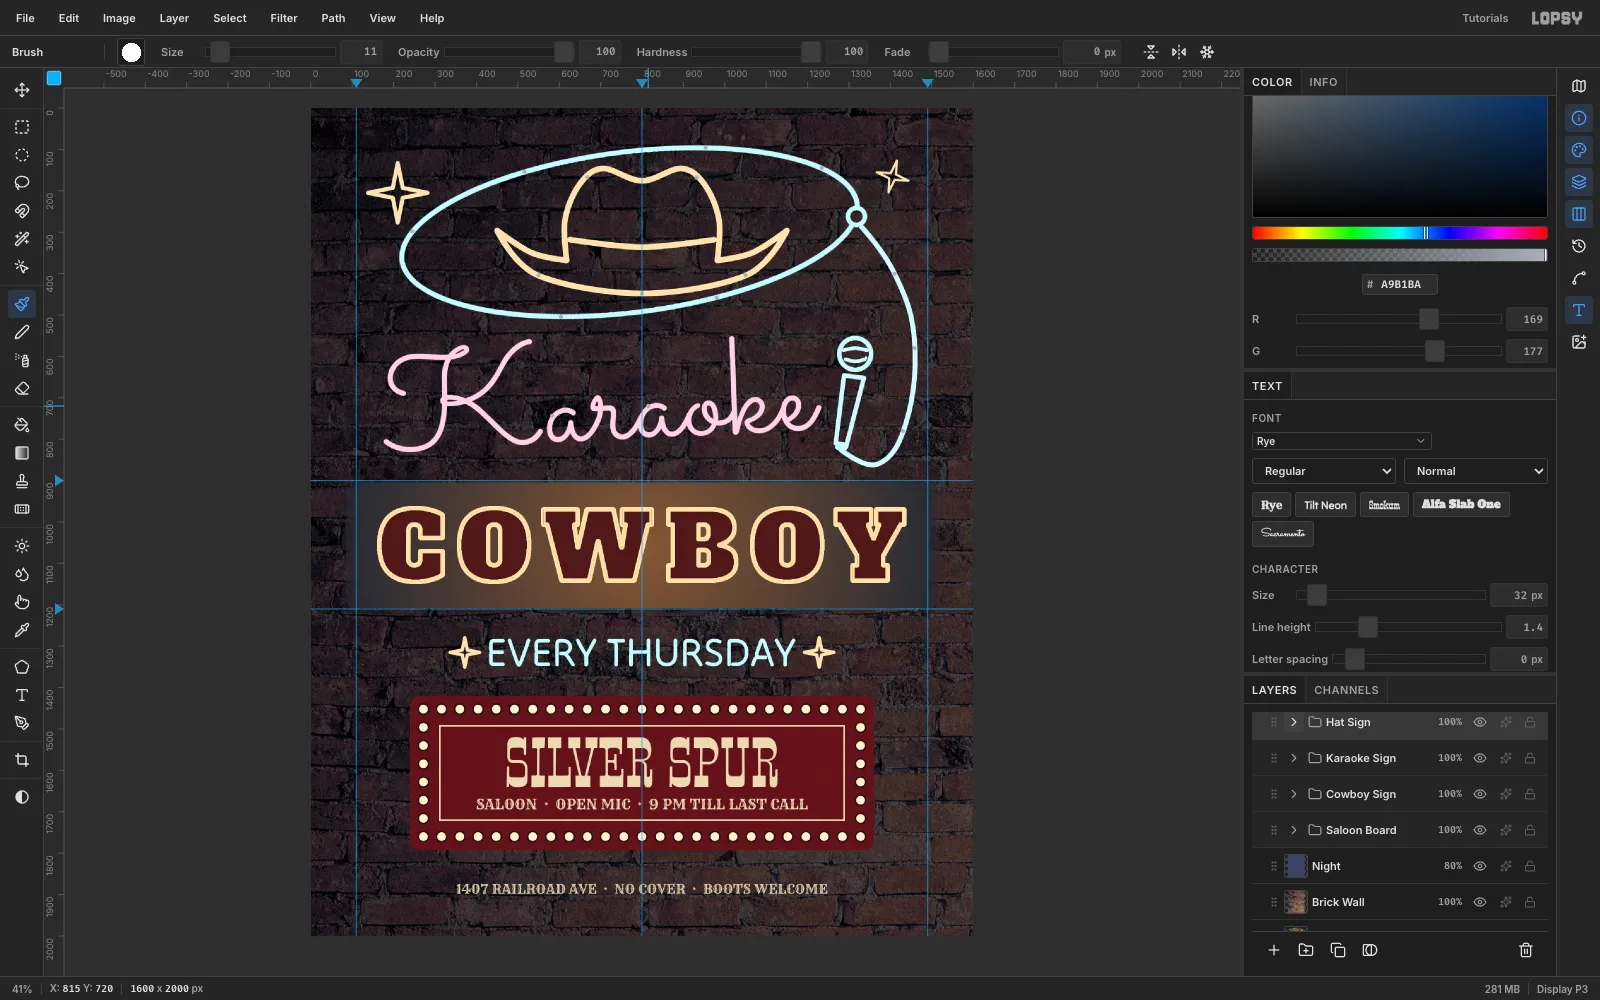Pick the Pencil tool
This screenshot has height=1000, width=1600.
pyautogui.click(x=22, y=332)
